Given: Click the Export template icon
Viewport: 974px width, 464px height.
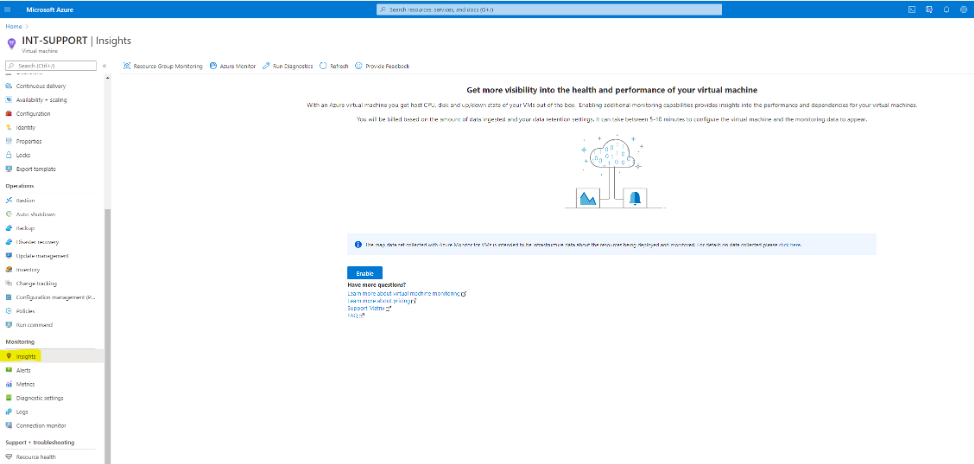Looking at the screenshot, I should 9,168.
